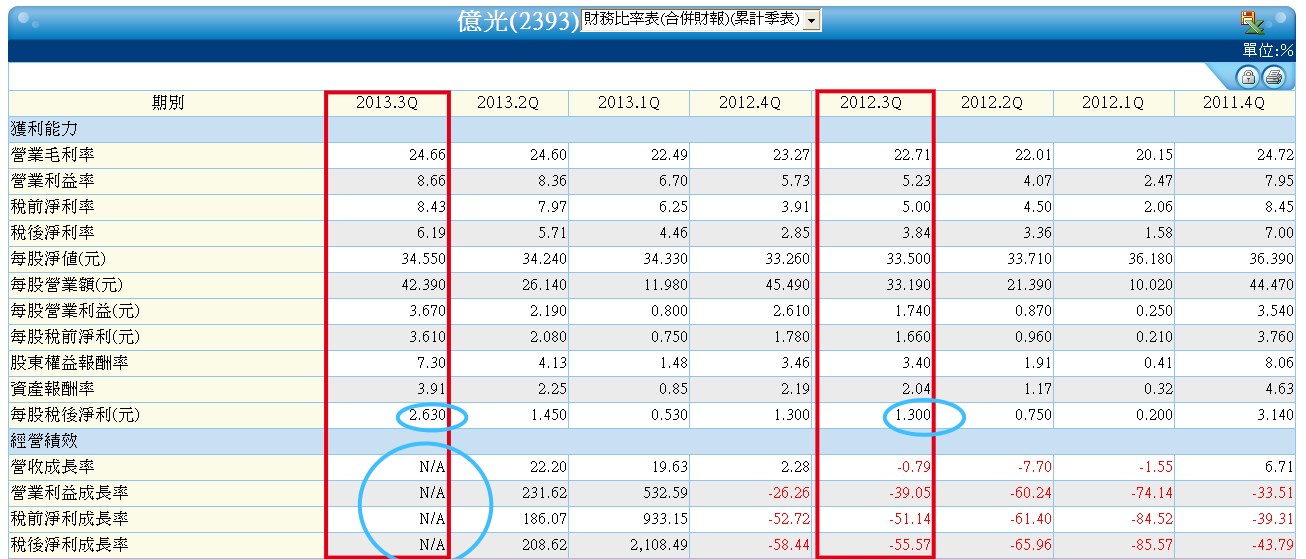
Task: Click the 231.62 operating profit growth cell
Action: [544, 493]
